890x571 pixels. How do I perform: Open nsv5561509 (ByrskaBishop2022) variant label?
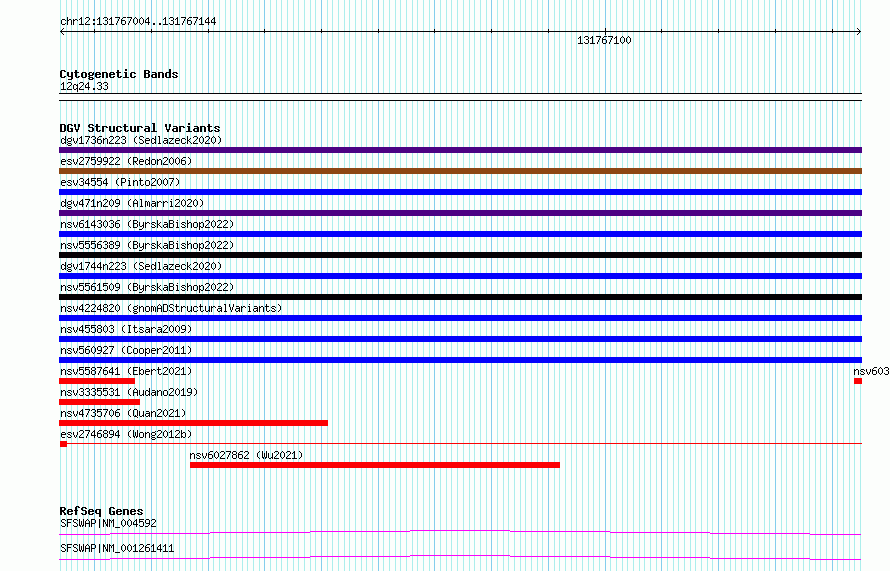click(147, 287)
